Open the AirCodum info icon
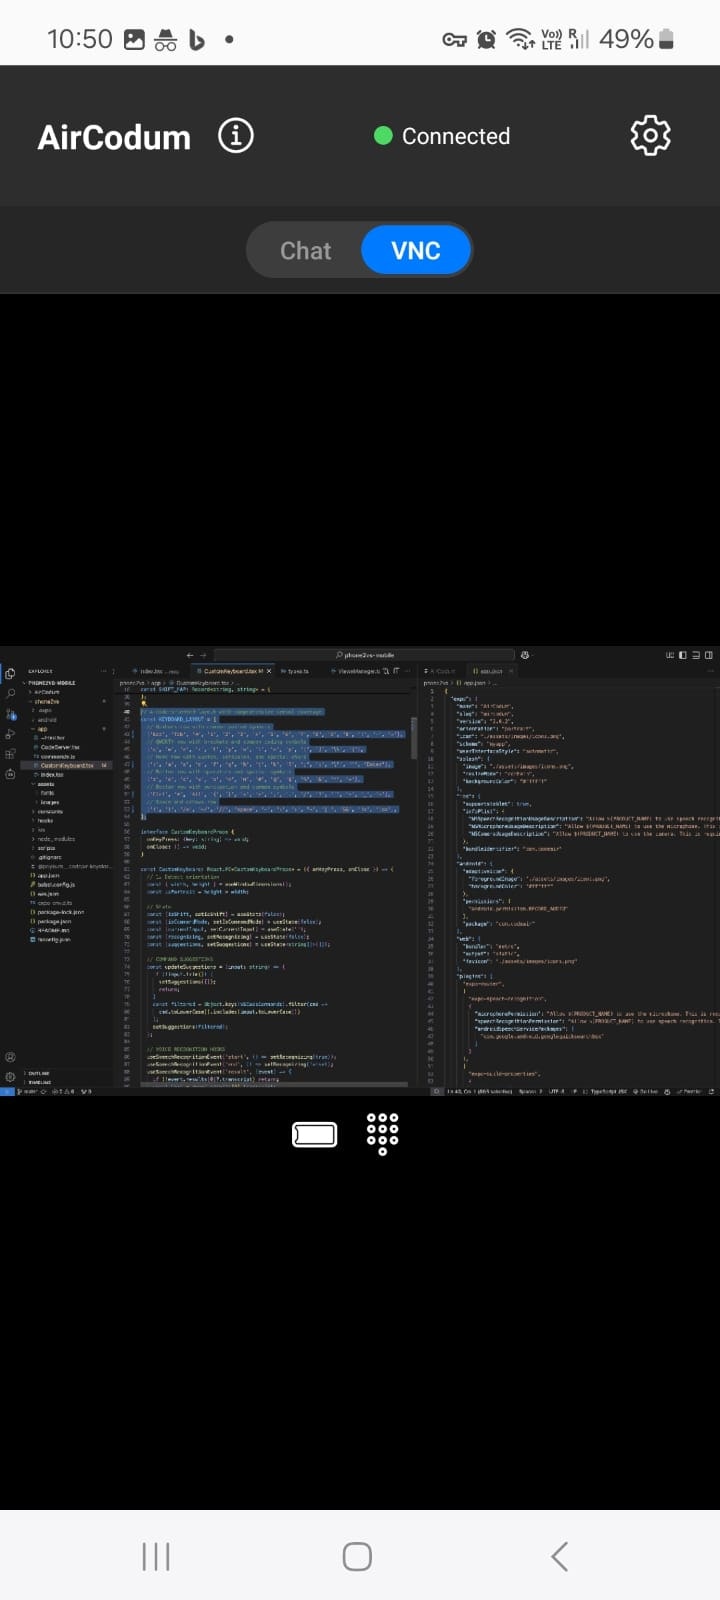This screenshot has height=1600, width=720. pyautogui.click(x=236, y=135)
